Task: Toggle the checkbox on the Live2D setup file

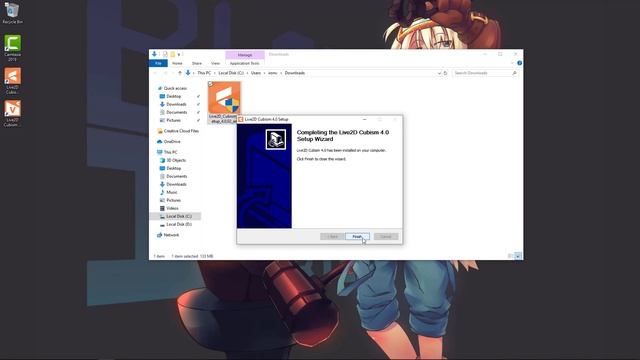Action: tap(211, 84)
